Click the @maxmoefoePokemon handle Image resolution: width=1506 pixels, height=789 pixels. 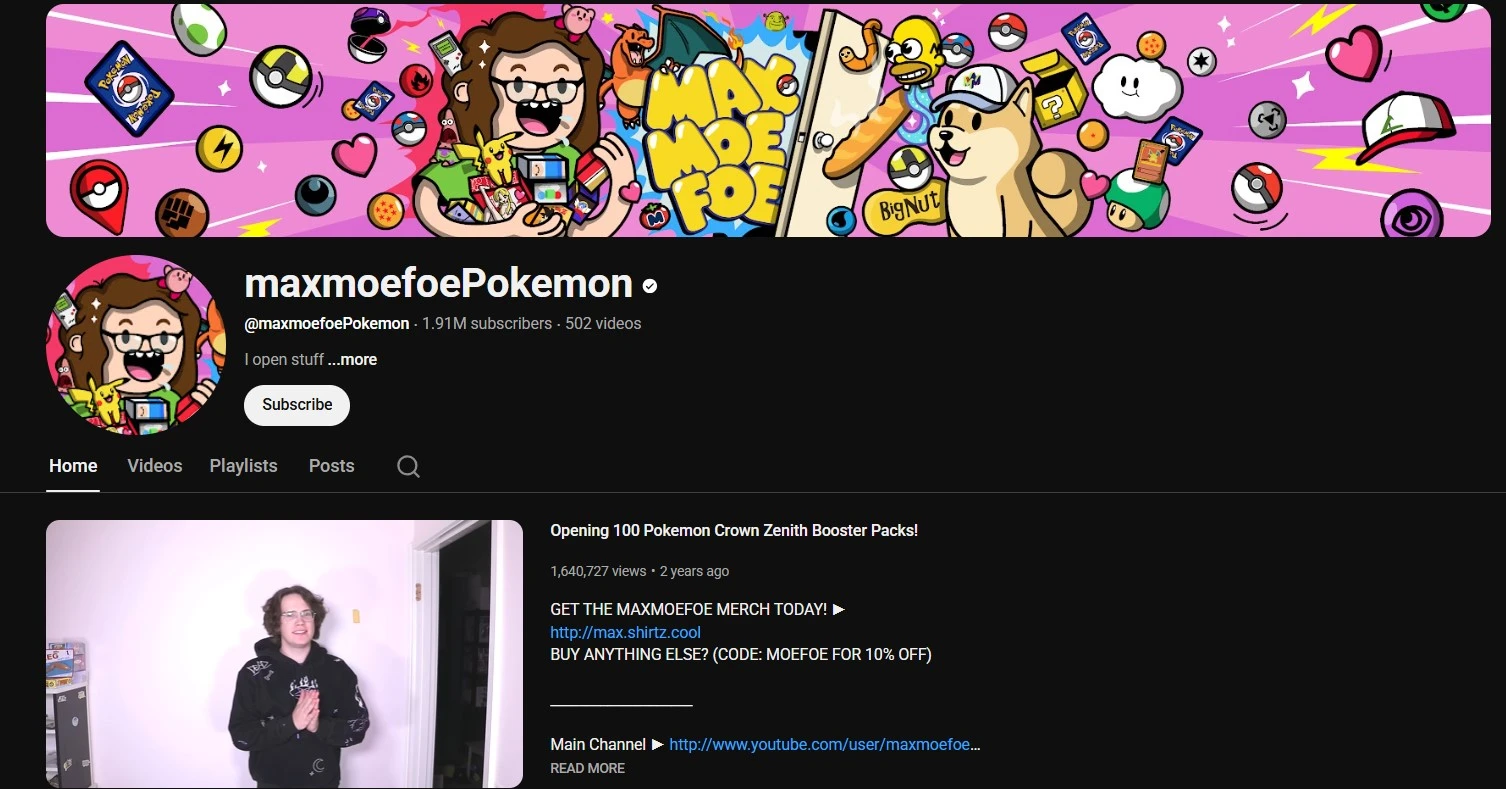tap(326, 323)
